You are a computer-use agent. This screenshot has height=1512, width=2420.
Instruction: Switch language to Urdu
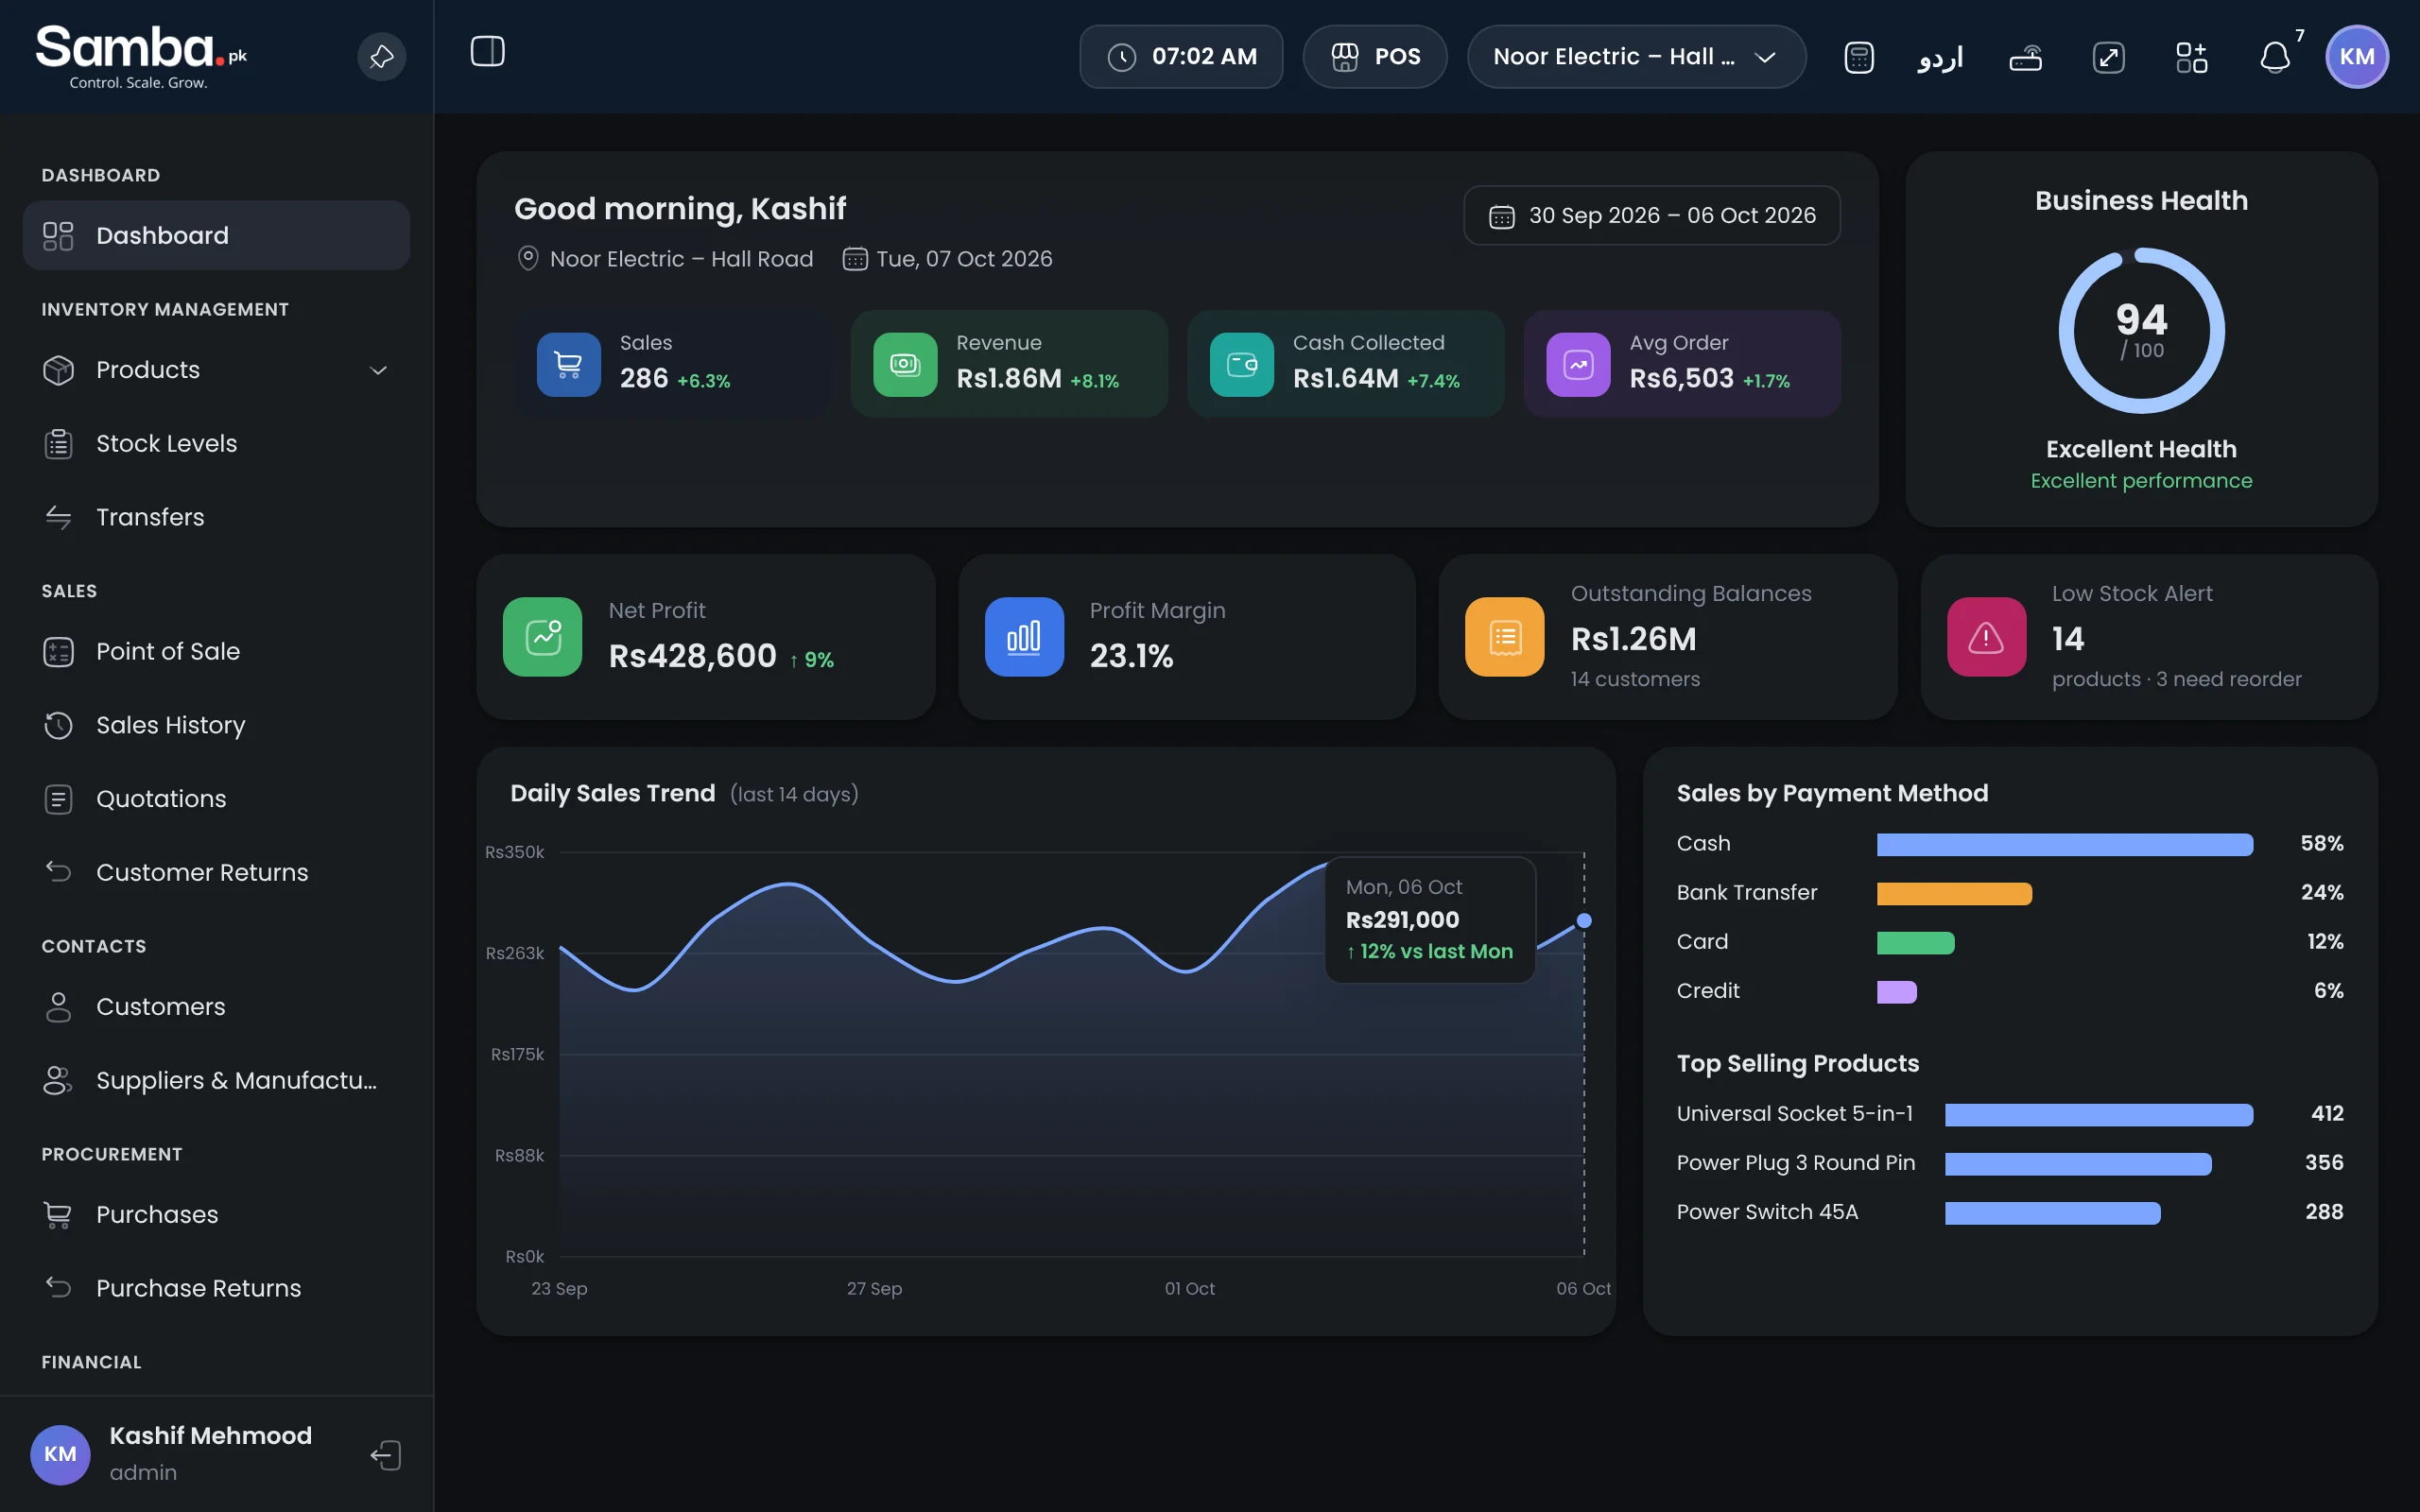point(1940,57)
